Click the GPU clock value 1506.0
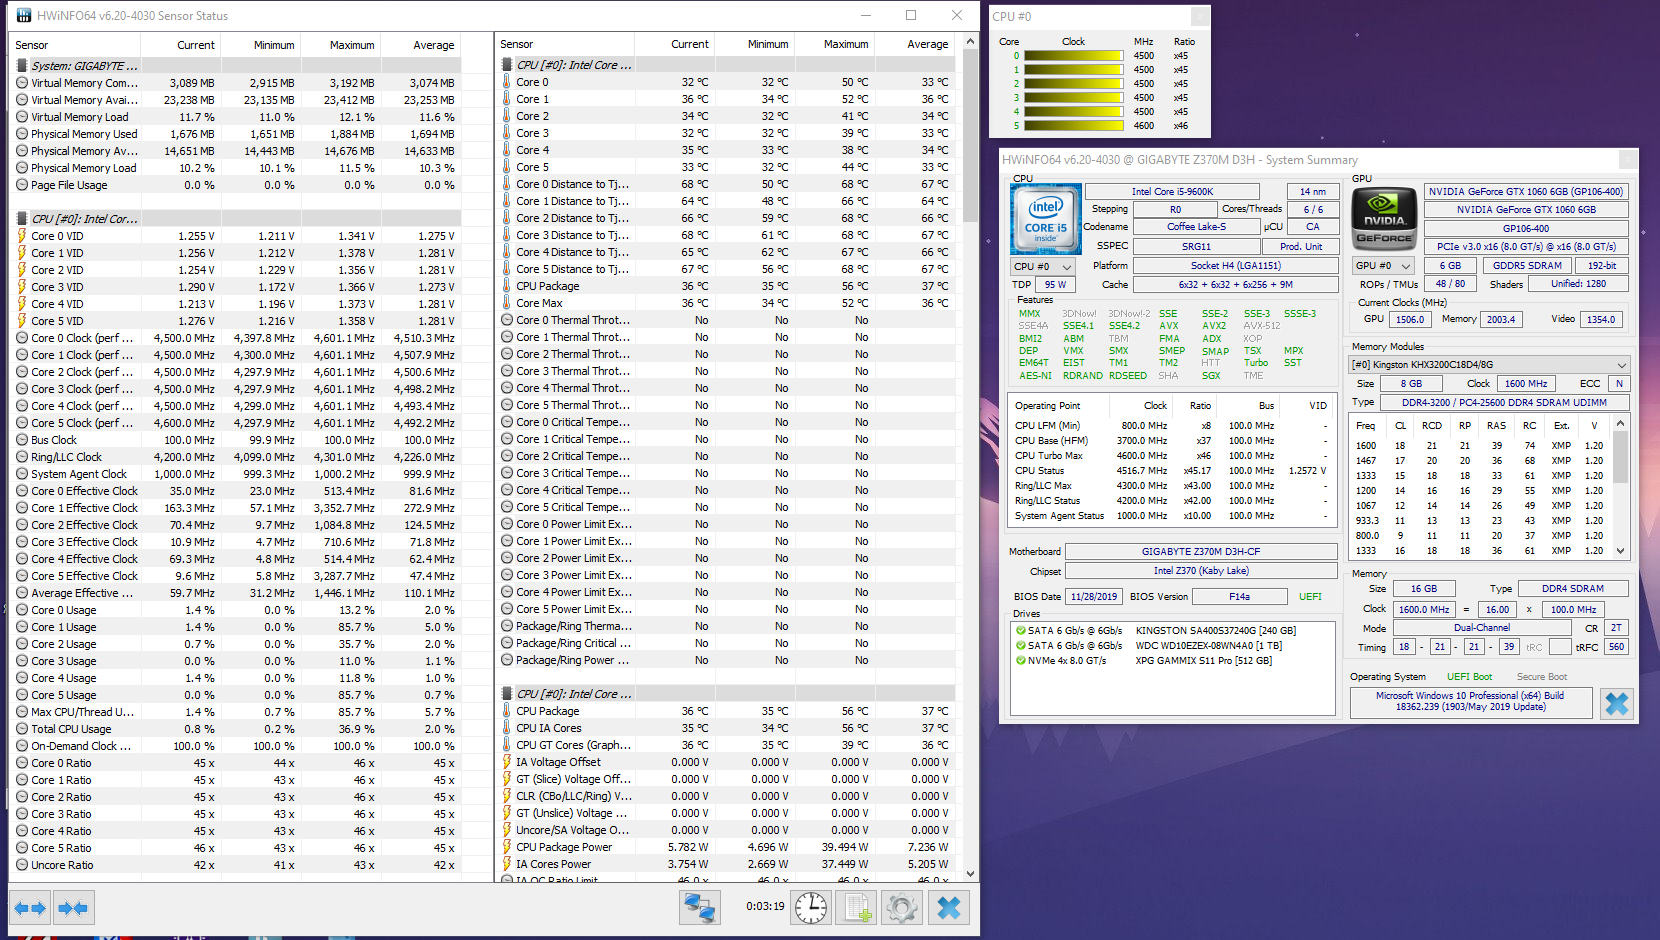The width and height of the screenshot is (1660, 940). tap(1410, 320)
